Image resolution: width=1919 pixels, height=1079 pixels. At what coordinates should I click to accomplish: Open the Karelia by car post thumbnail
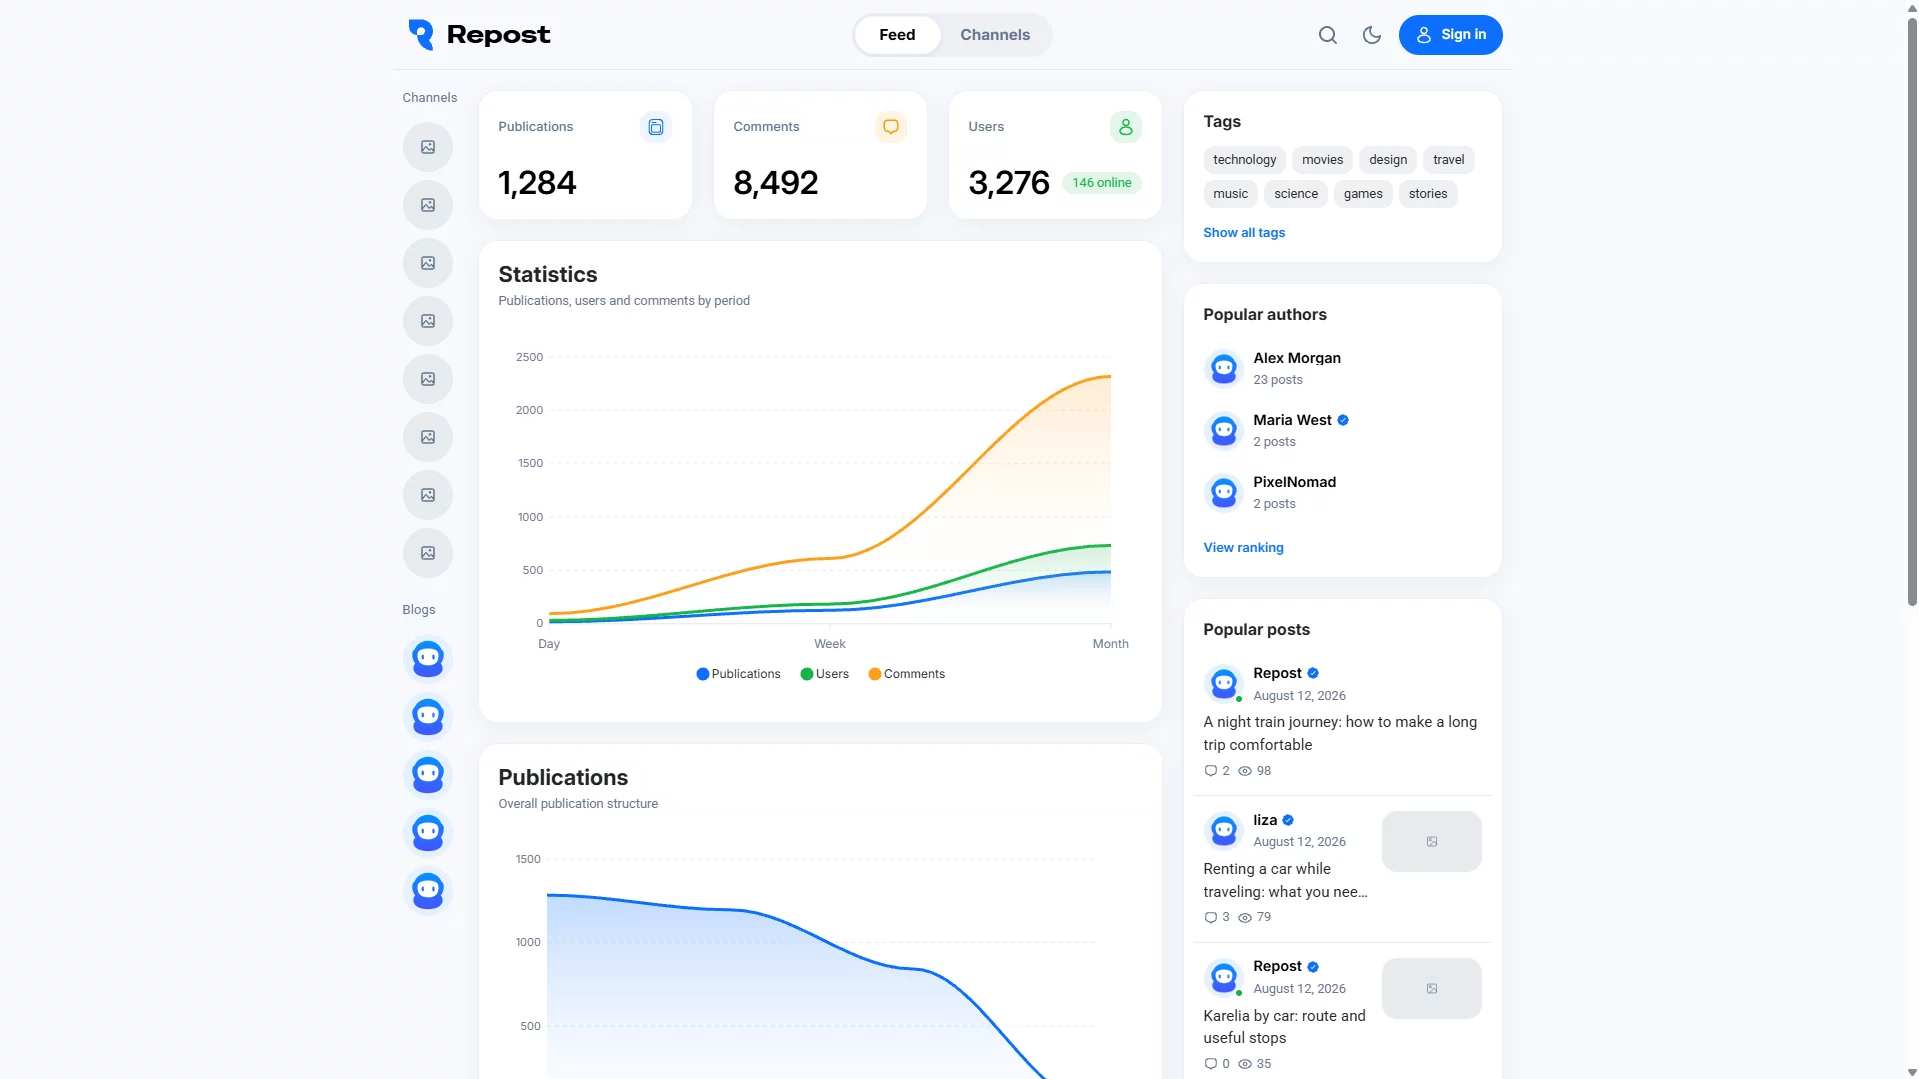pyautogui.click(x=1431, y=989)
